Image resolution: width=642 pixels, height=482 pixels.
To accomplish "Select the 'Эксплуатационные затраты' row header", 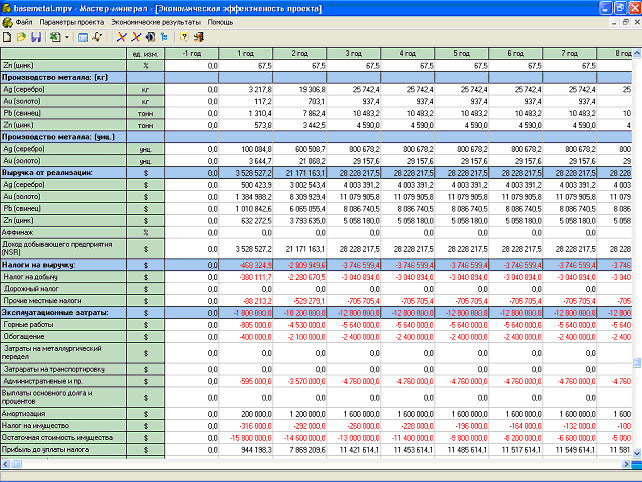I will click(x=62, y=313).
